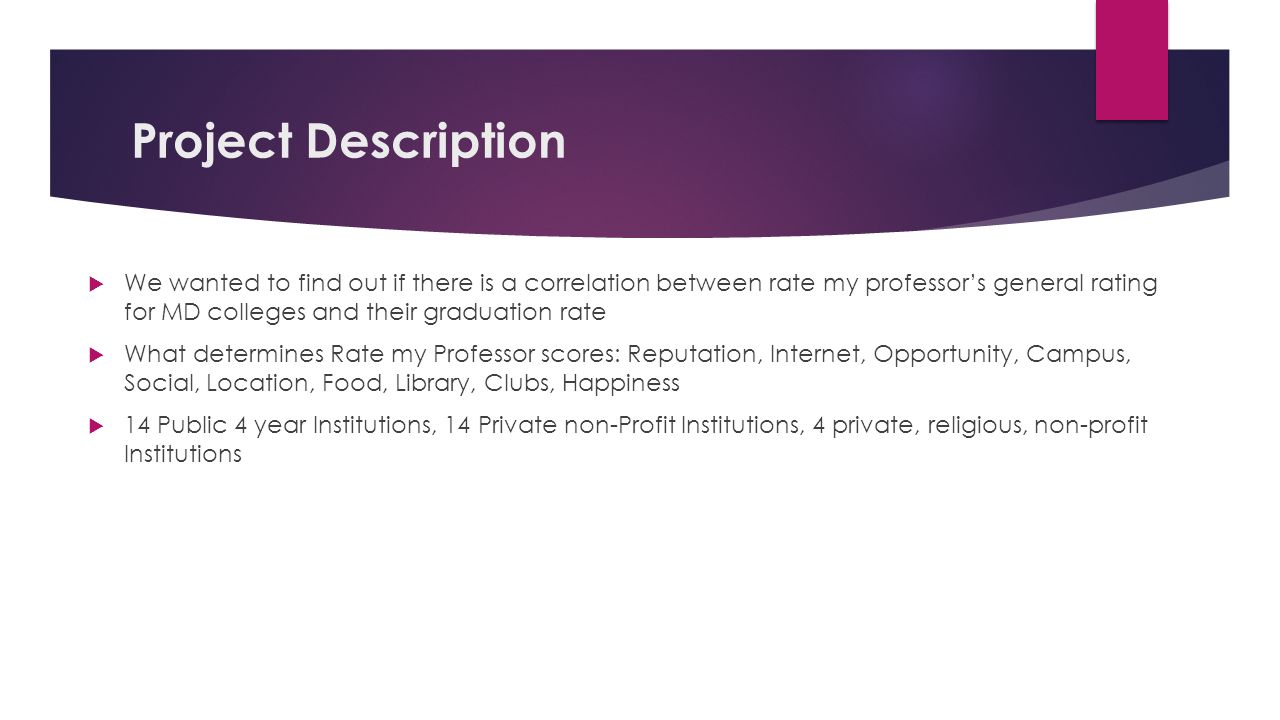Click the last line containing only "Institutions"
1280x720 pixels.
coord(183,455)
